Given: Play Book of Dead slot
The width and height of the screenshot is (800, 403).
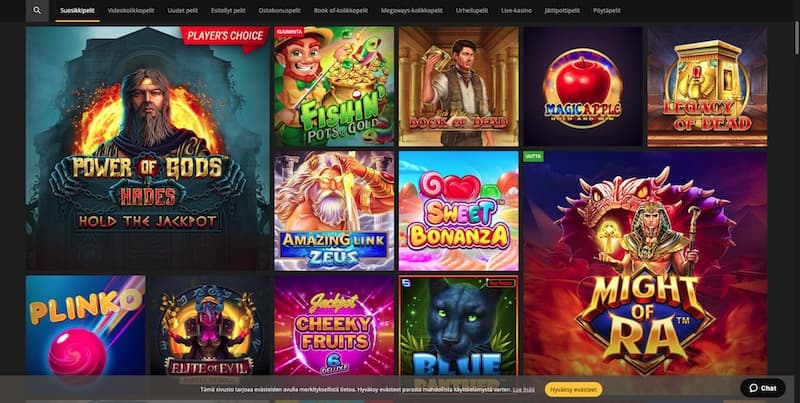Looking at the screenshot, I should coord(459,87).
